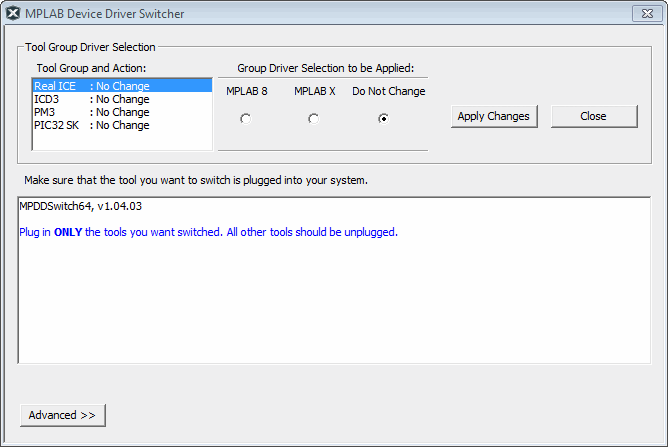Close the window using the title bar X
Viewport: 668px width, 447px height.
click(644, 14)
